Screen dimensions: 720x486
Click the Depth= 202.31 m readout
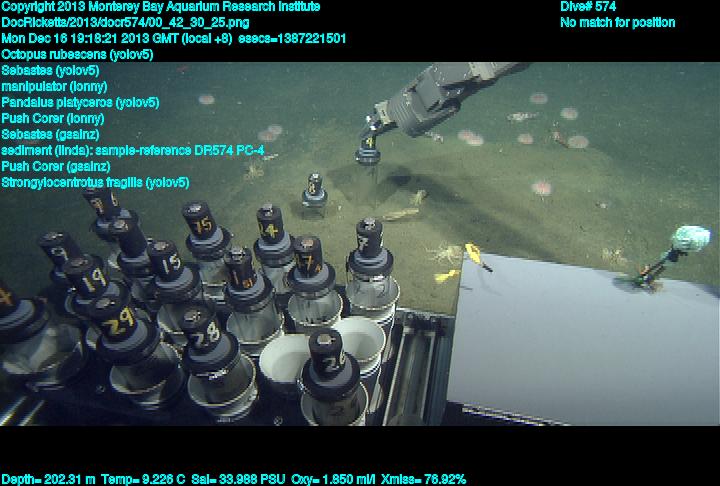(49, 480)
